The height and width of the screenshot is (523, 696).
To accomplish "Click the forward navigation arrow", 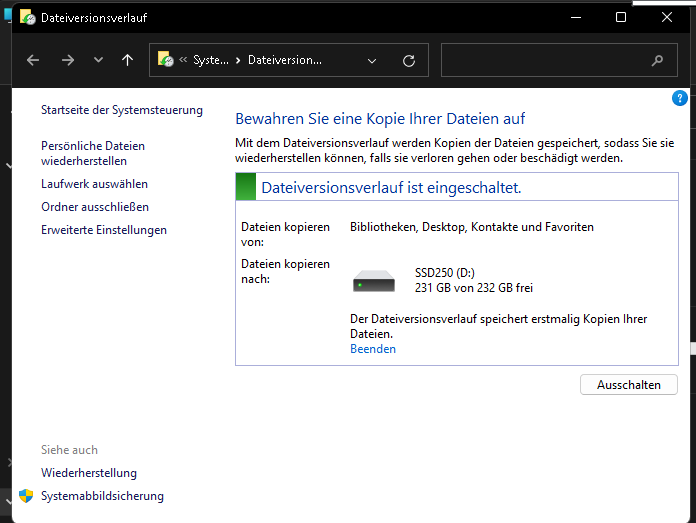I will click(x=67, y=60).
